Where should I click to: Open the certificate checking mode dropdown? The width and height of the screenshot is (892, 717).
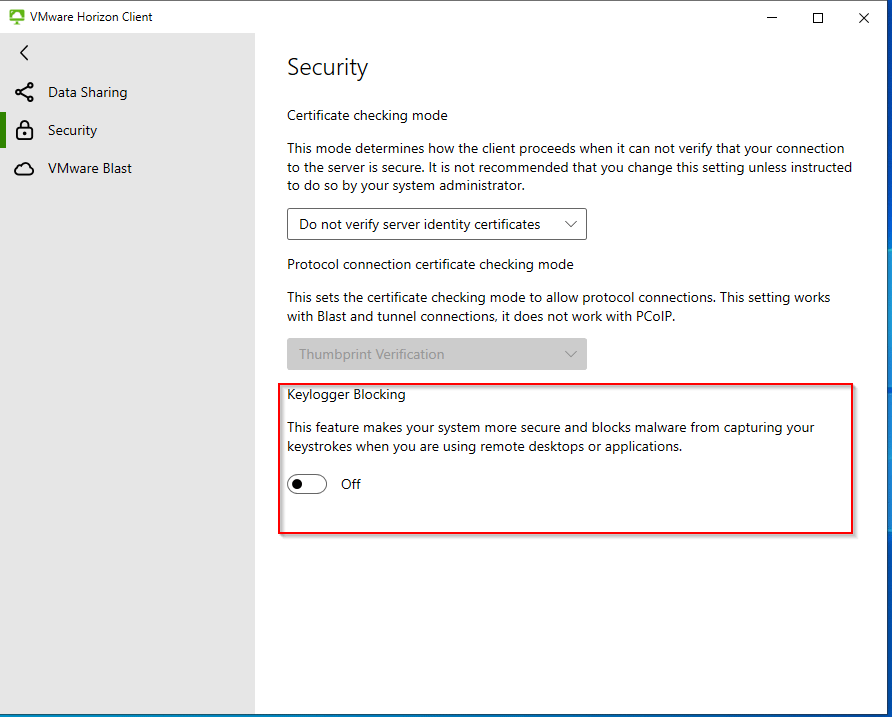point(436,224)
